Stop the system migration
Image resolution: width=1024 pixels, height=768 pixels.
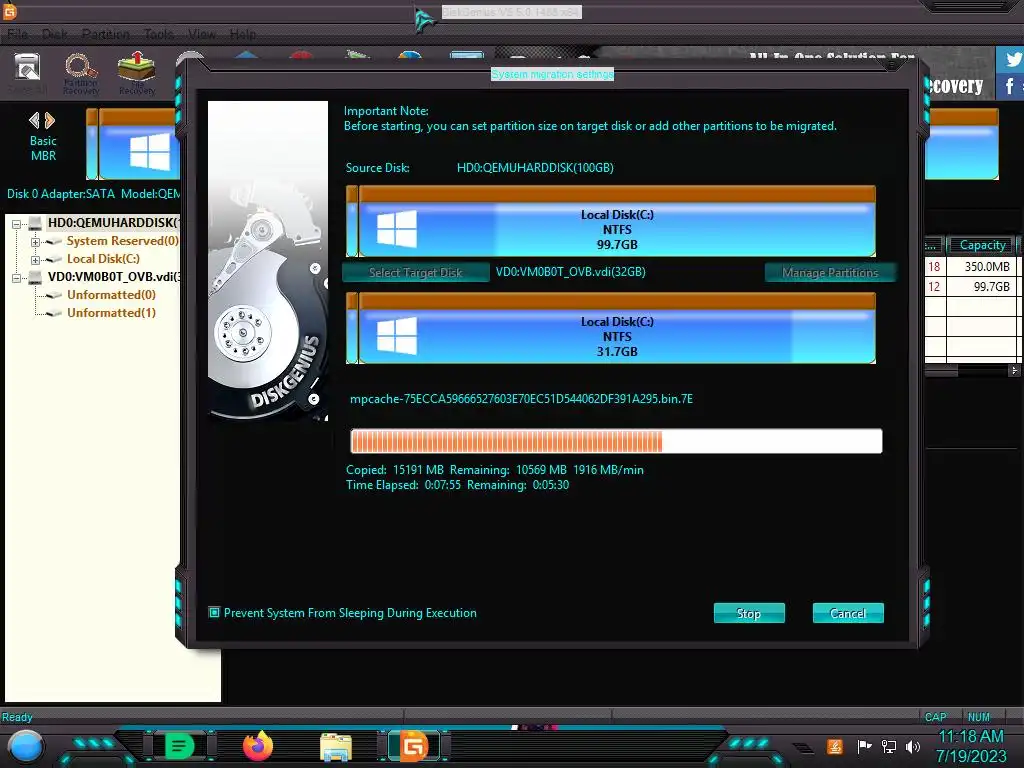[749, 613]
